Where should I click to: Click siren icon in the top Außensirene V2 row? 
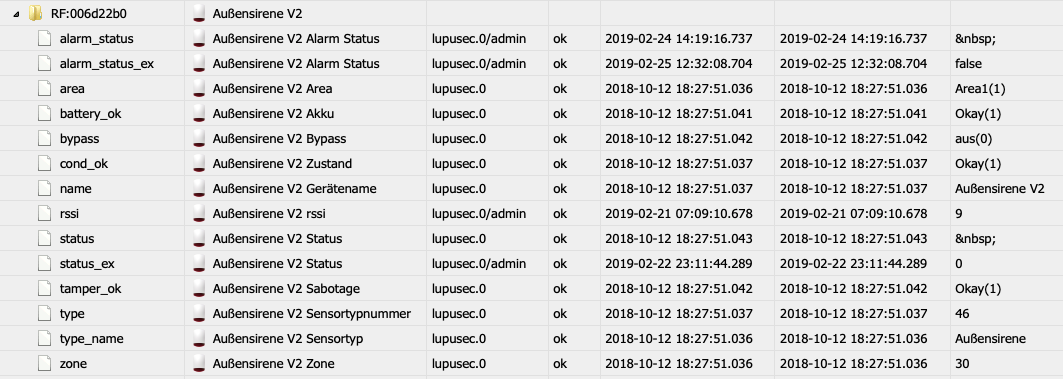click(x=199, y=14)
